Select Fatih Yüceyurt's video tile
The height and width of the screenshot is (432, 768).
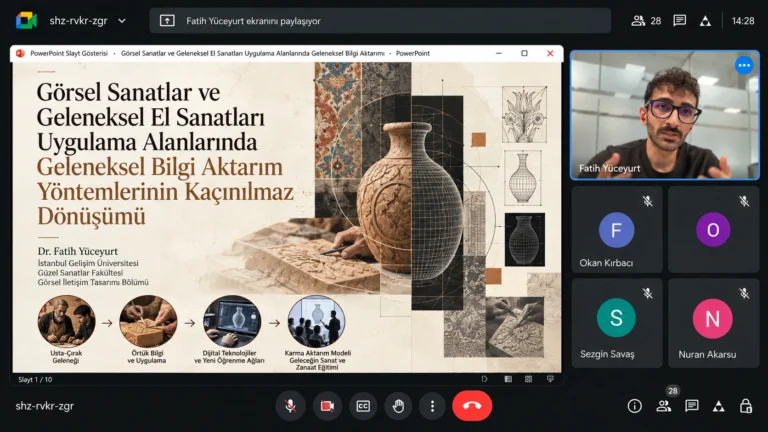point(665,115)
